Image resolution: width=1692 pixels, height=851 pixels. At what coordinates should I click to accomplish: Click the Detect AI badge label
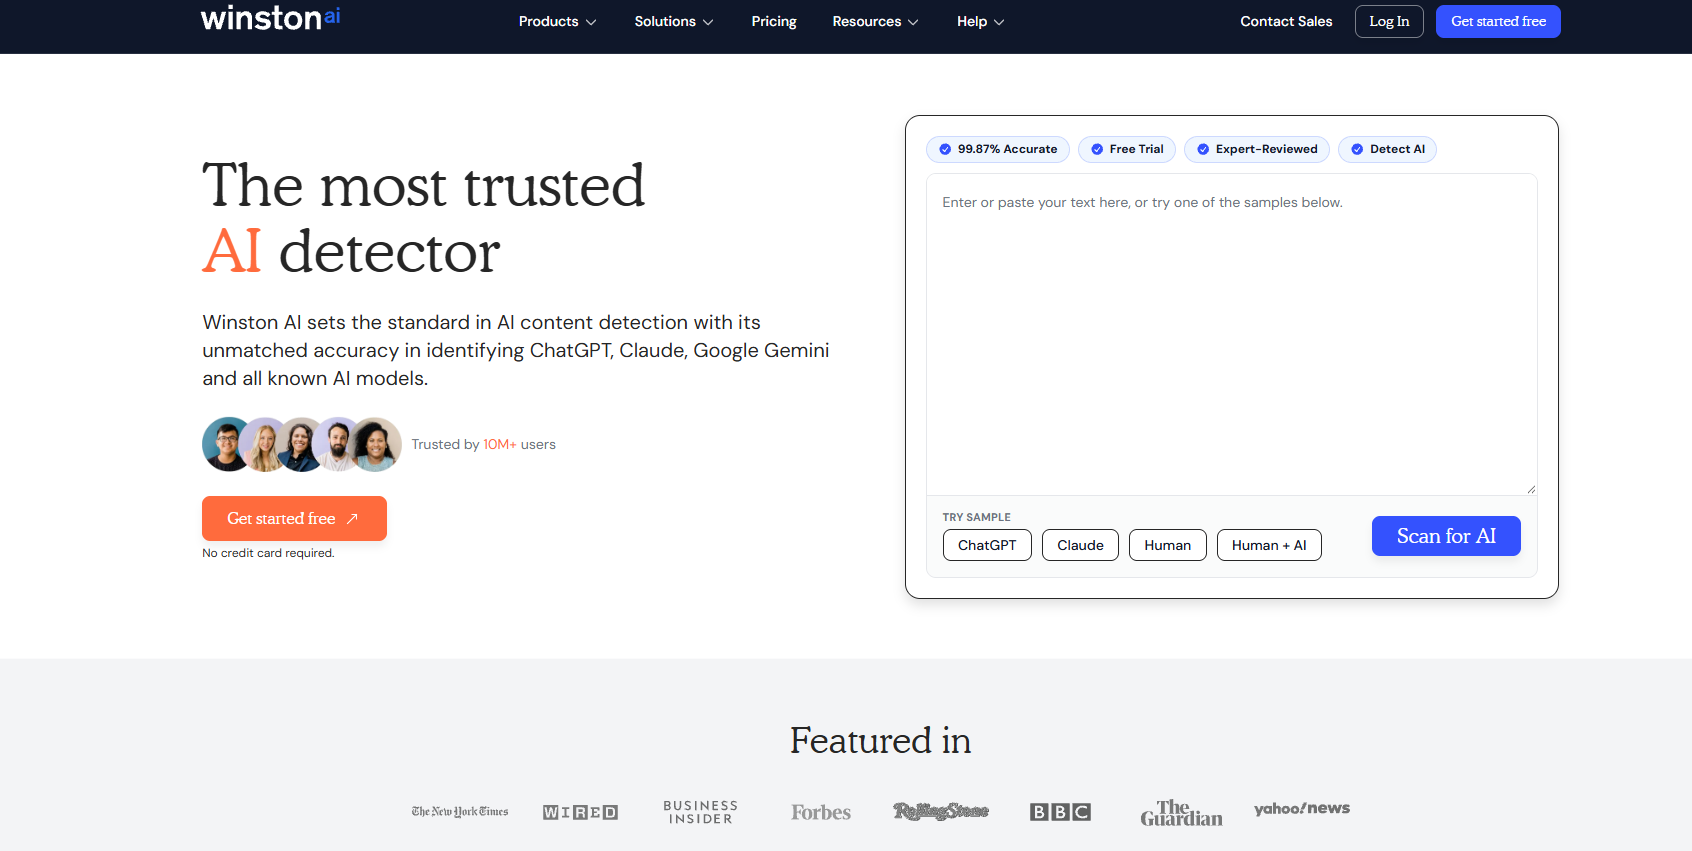1397,149
